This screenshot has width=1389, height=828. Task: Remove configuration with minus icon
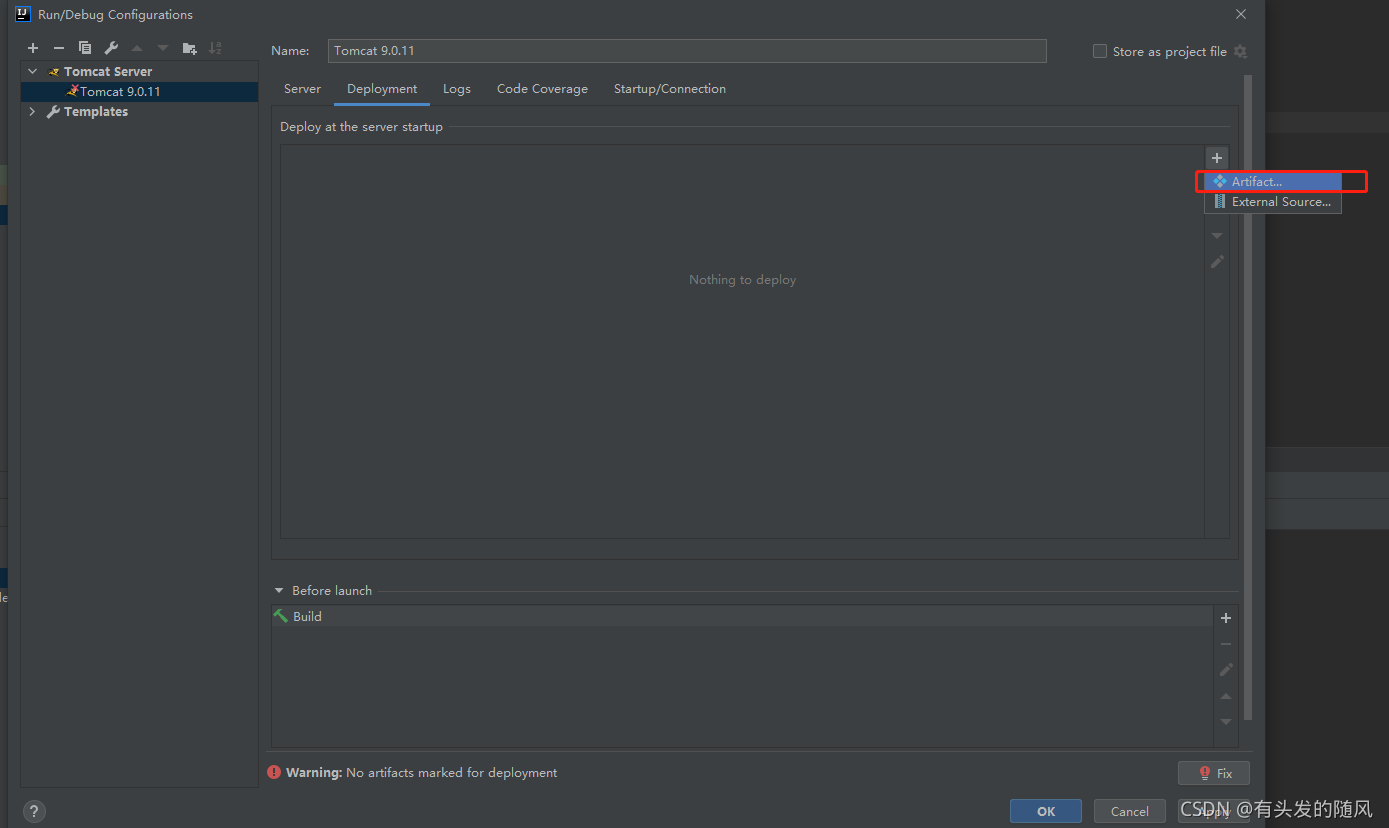(x=59, y=48)
